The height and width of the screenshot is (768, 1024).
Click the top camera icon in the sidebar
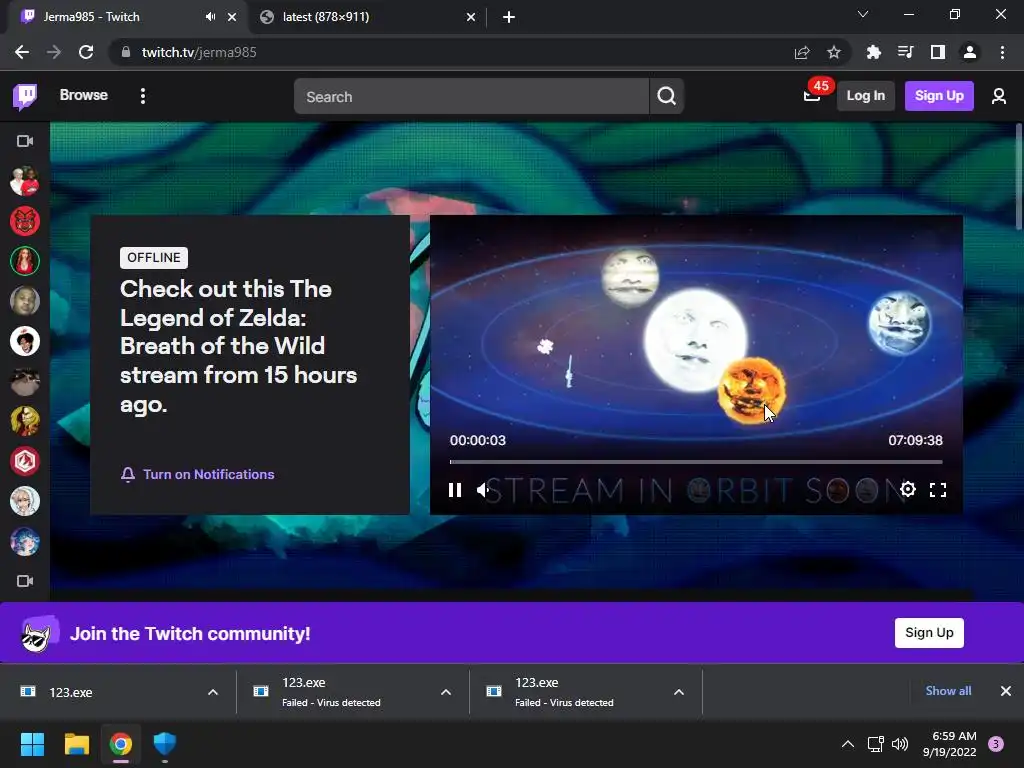[25, 141]
